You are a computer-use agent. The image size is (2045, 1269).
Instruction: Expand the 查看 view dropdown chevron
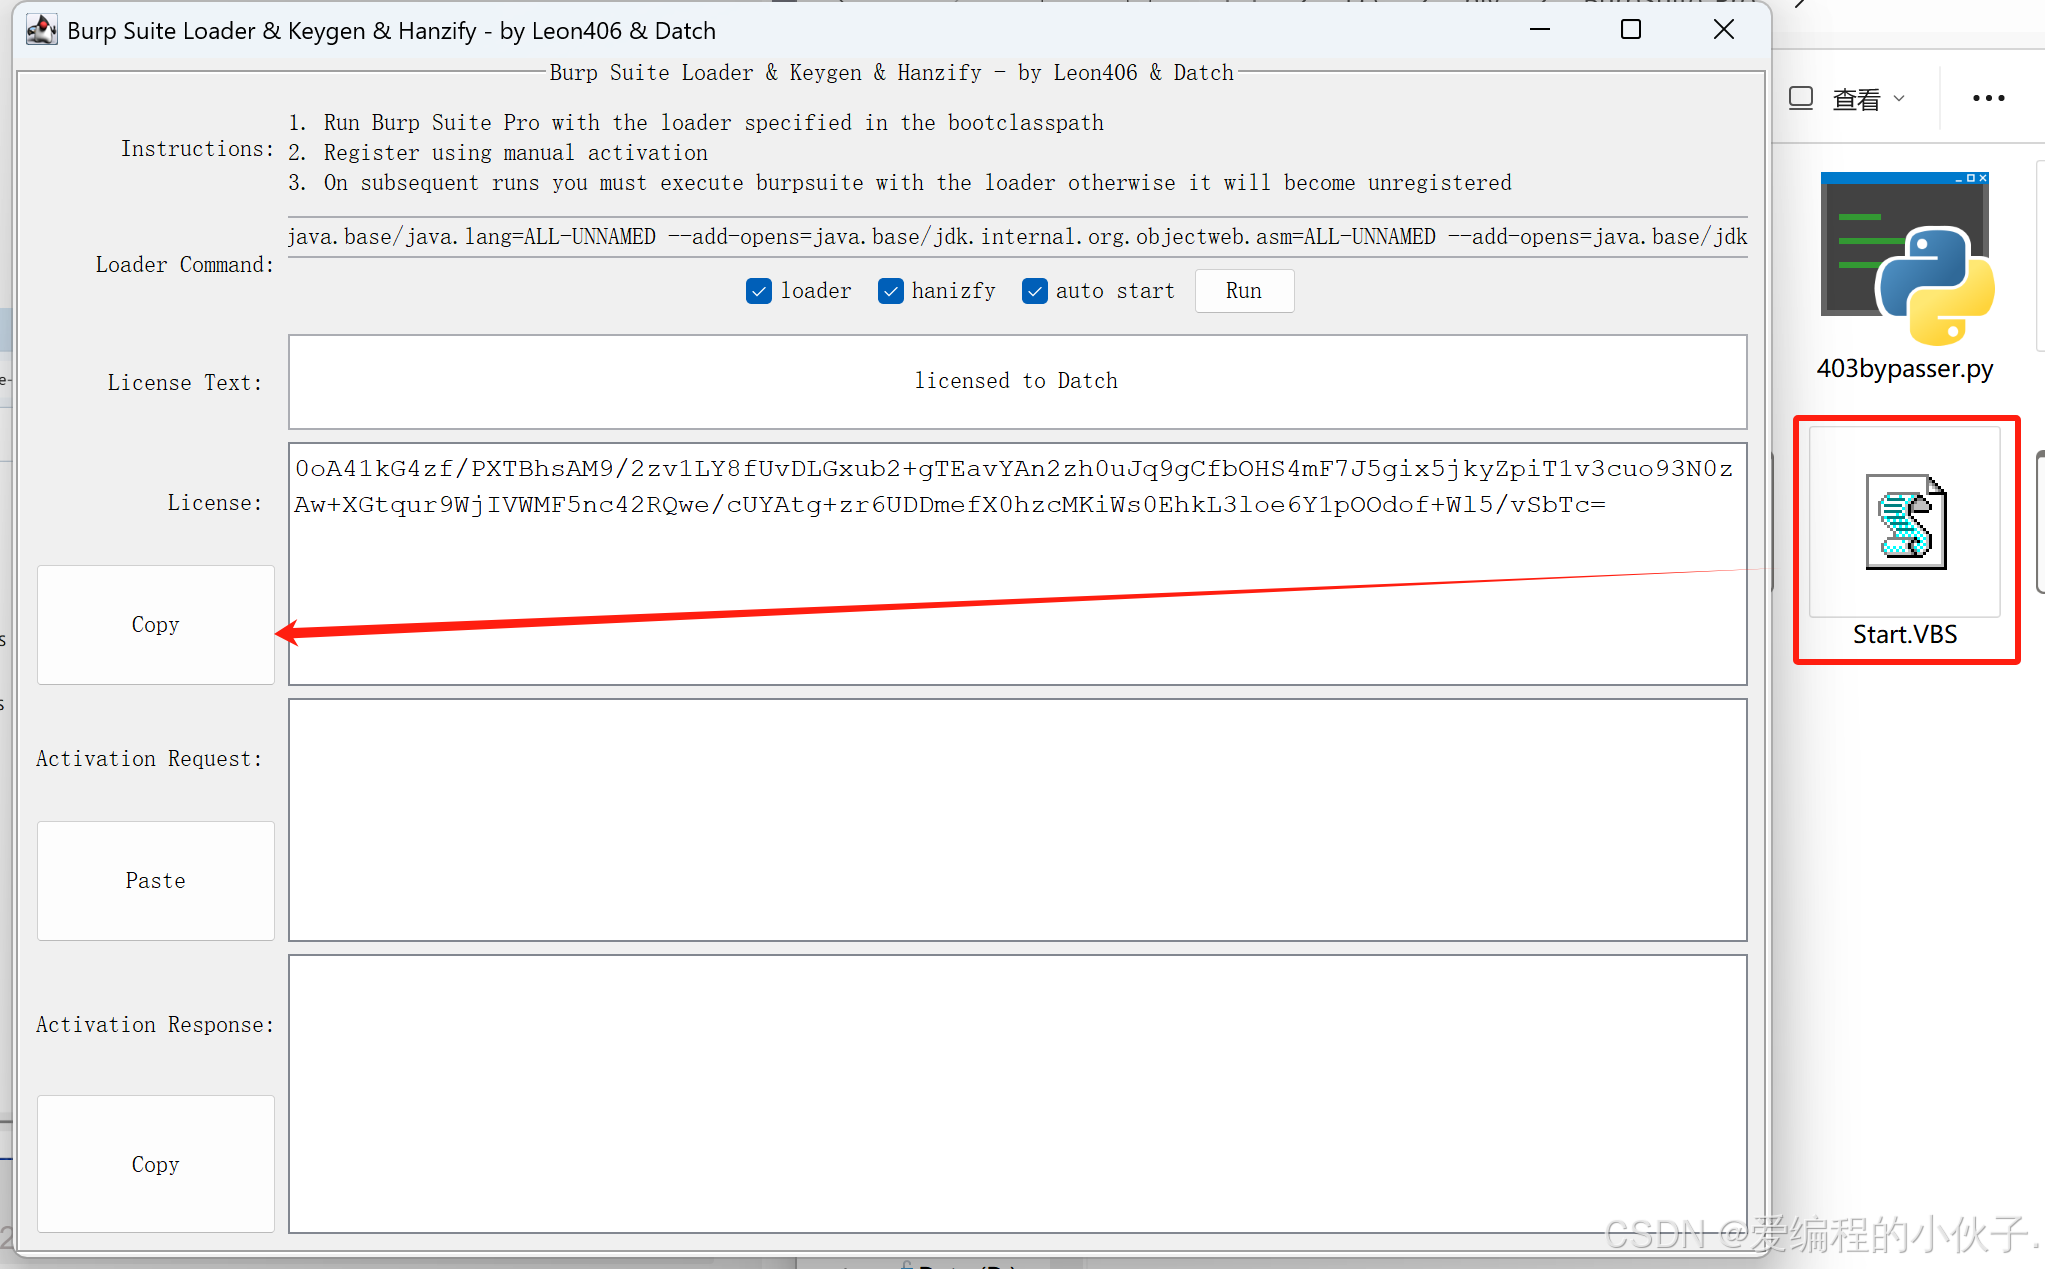click(x=1899, y=98)
